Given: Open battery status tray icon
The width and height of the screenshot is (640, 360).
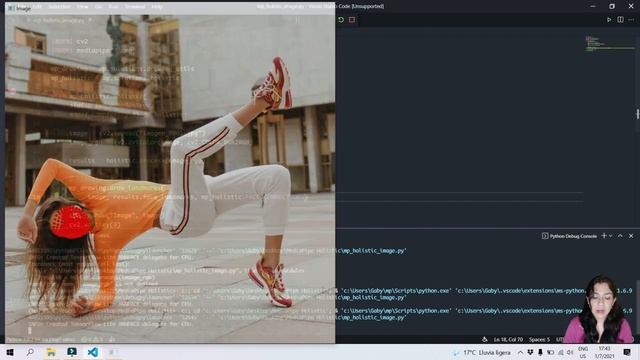Looking at the screenshot, I should pos(550,352).
